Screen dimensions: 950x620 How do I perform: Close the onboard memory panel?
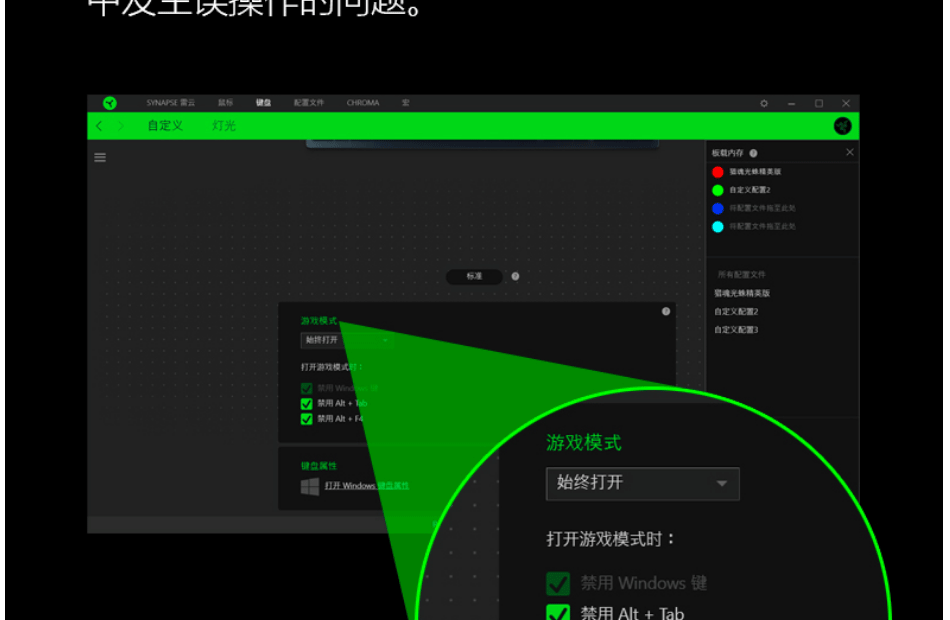[x=850, y=153]
